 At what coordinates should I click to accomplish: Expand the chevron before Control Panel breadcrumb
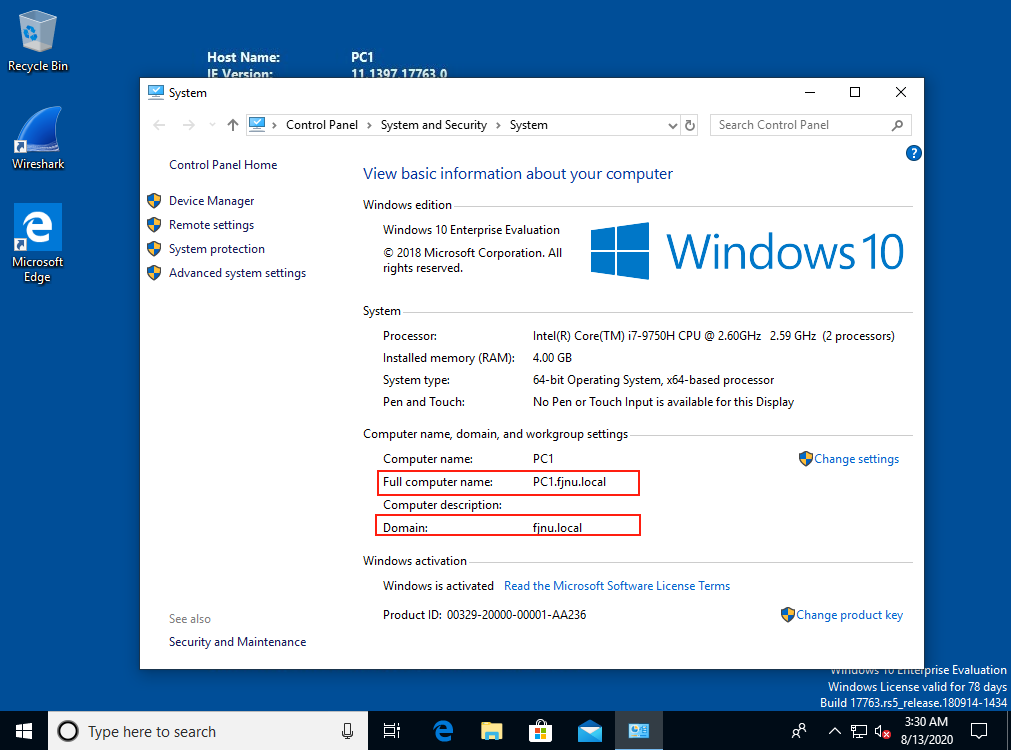pos(275,125)
